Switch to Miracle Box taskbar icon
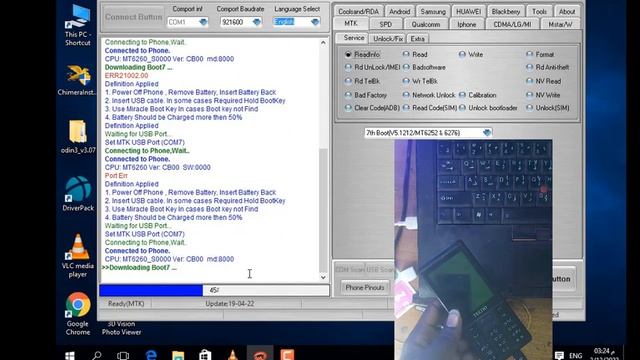 260,354
